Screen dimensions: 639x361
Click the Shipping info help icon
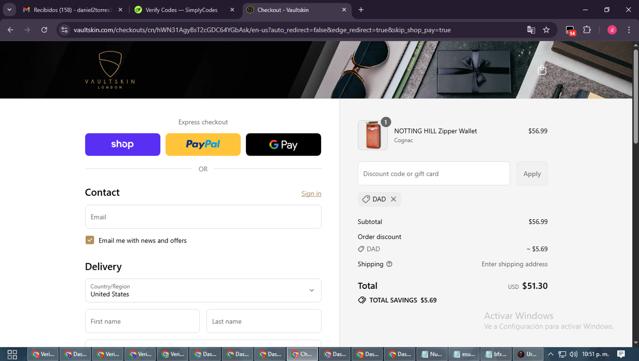point(389,264)
